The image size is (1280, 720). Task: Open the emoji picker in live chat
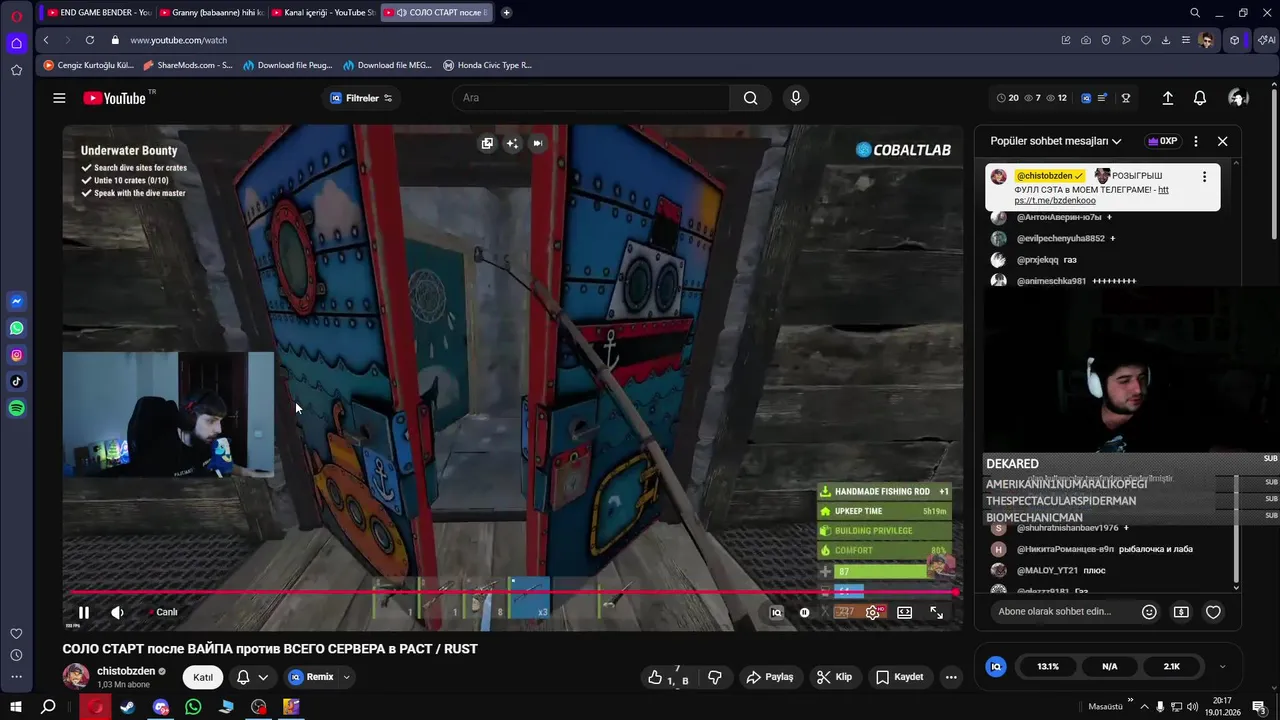(1149, 612)
